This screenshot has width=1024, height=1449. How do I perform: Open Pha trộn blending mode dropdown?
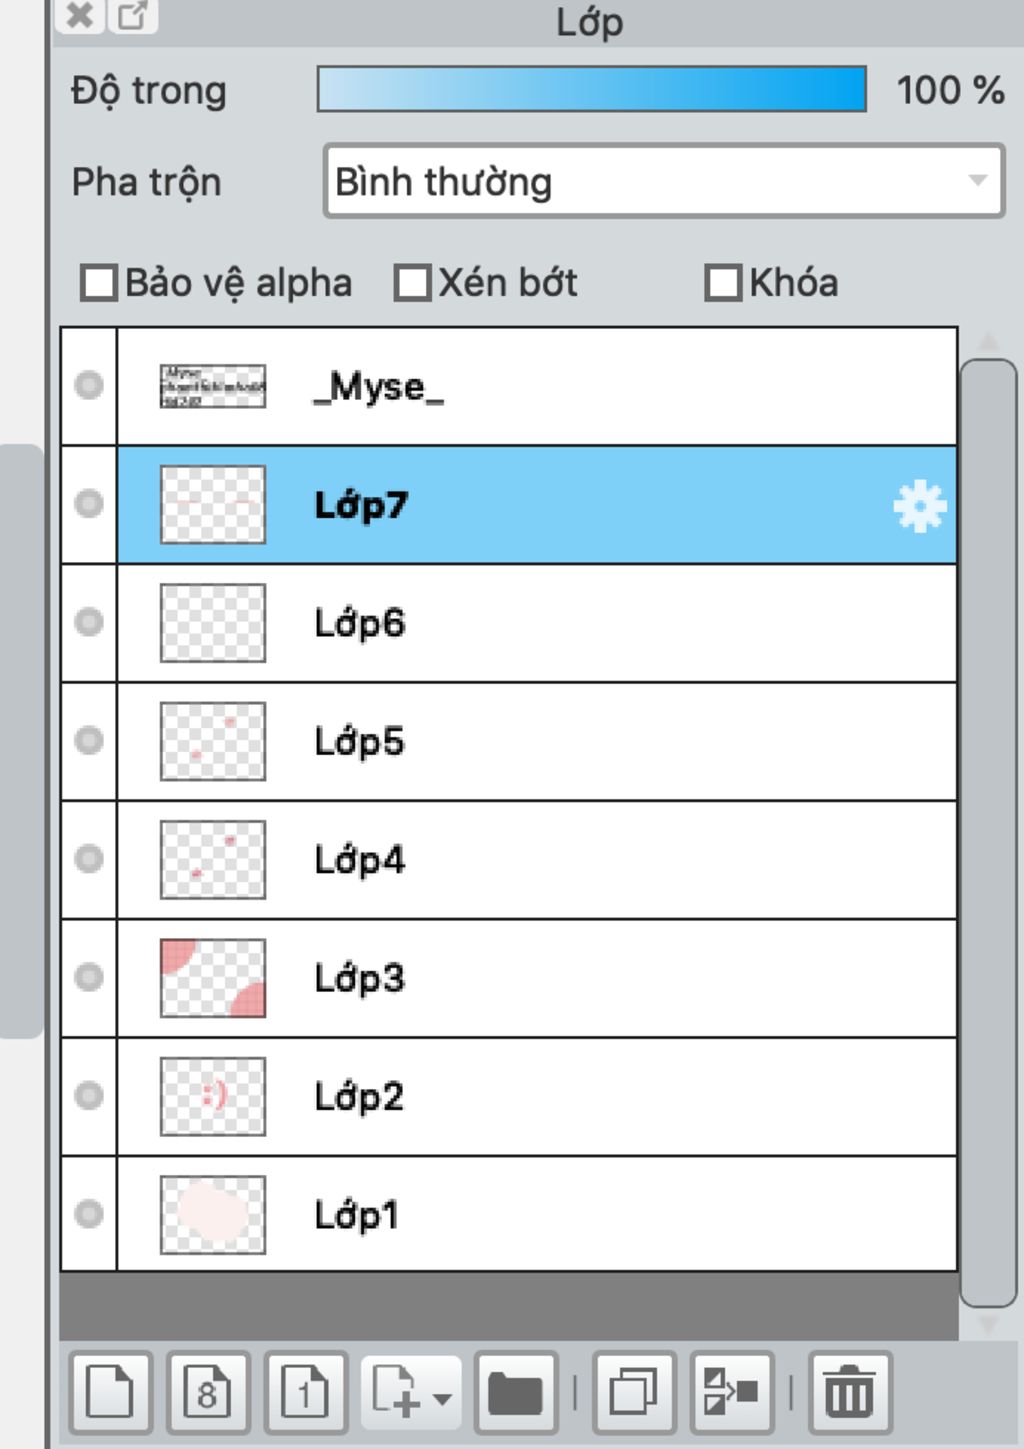[664, 181]
